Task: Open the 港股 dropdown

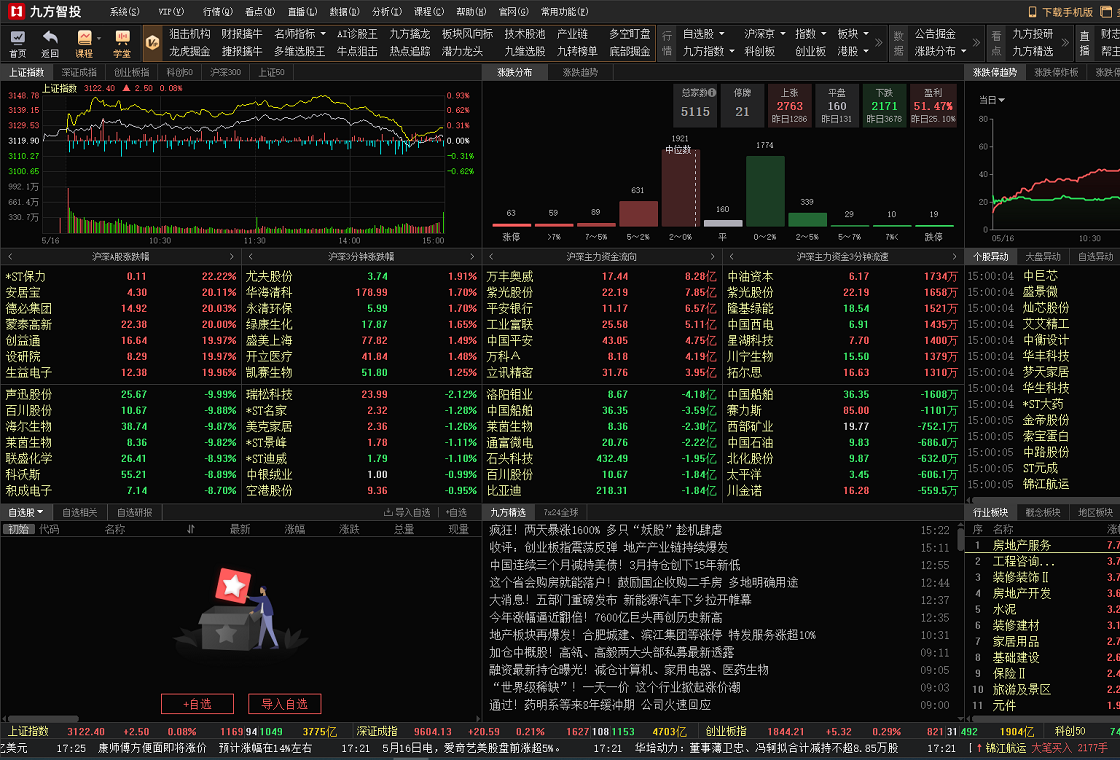Action: 854,51
